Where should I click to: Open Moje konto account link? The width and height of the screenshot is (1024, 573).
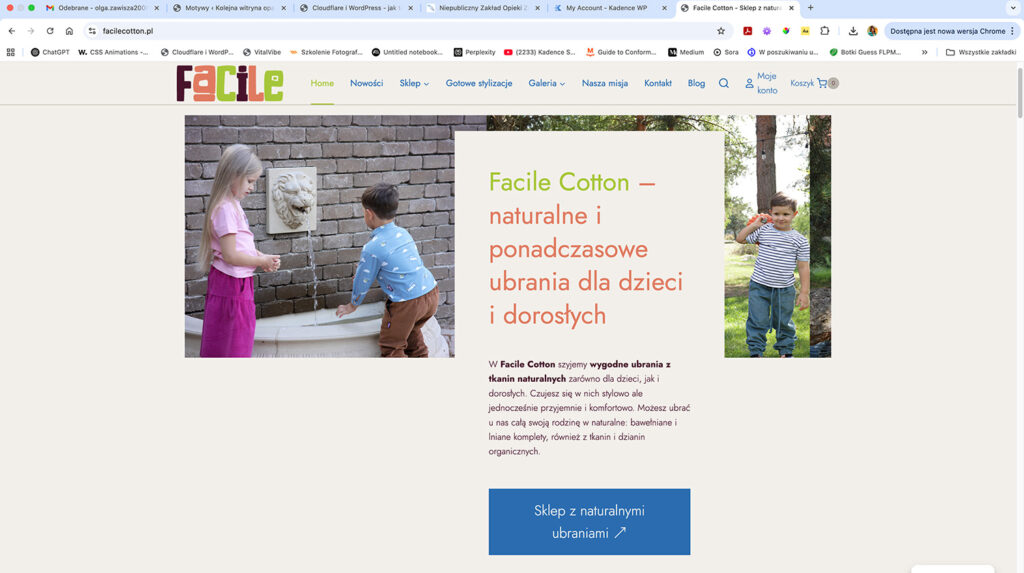(761, 83)
